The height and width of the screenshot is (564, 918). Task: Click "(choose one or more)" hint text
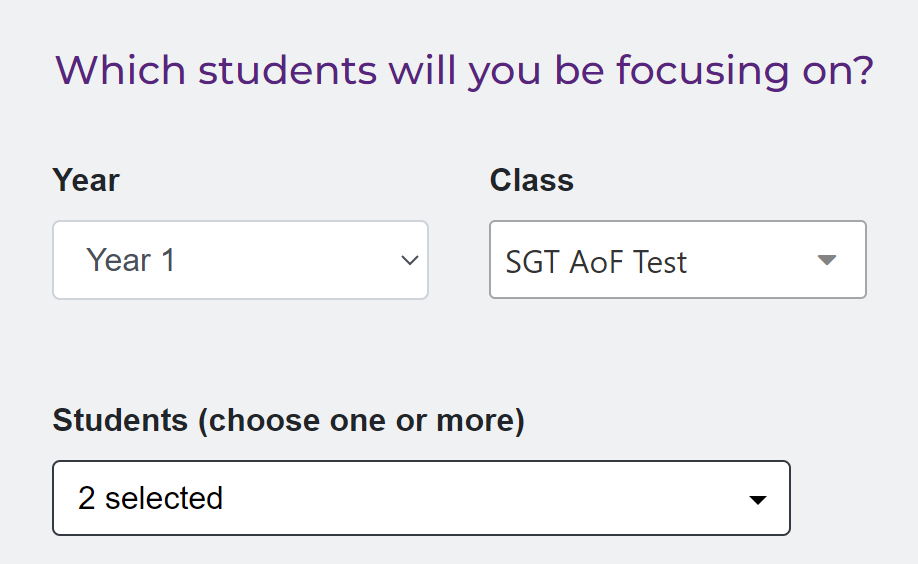(361, 420)
